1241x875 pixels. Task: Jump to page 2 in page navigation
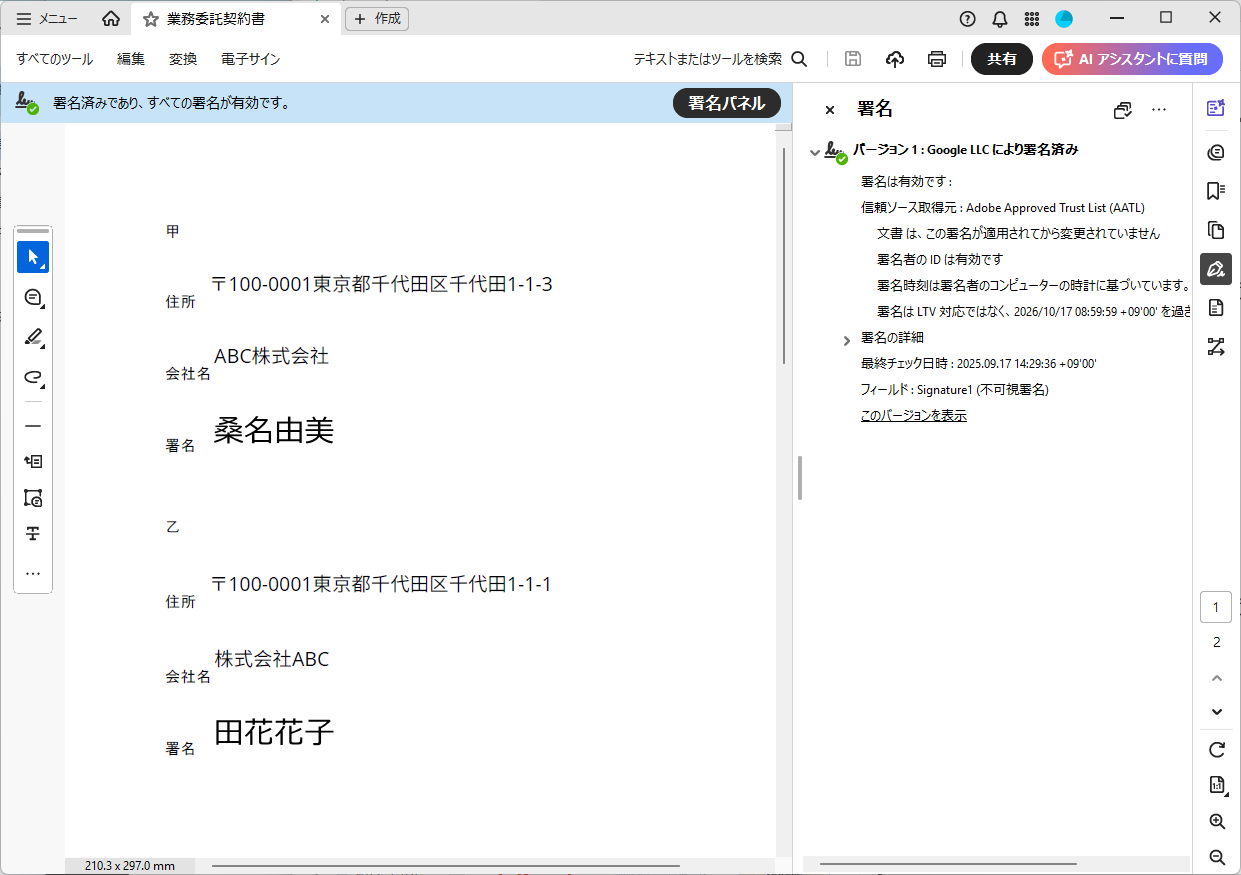coord(1216,642)
